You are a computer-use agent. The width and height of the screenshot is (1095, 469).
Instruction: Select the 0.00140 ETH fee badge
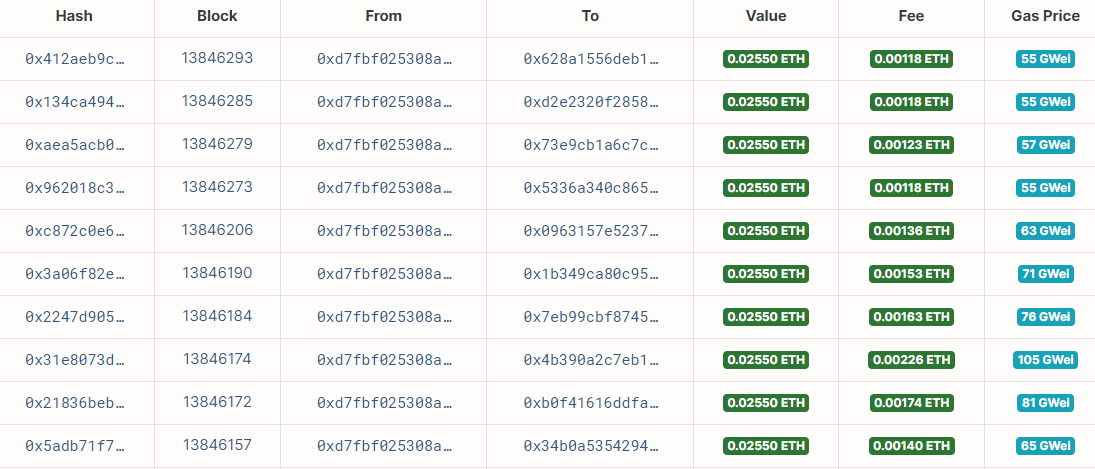(x=911, y=446)
